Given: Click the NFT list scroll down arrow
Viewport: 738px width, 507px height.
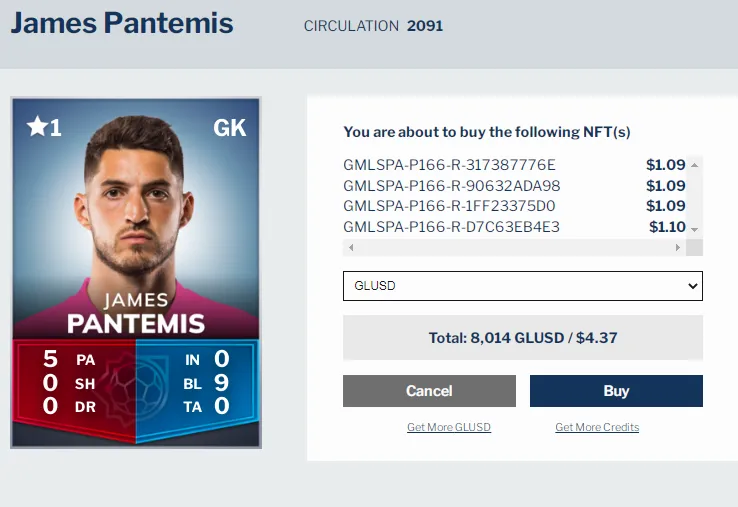Looking at the screenshot, I should [694, 230].
